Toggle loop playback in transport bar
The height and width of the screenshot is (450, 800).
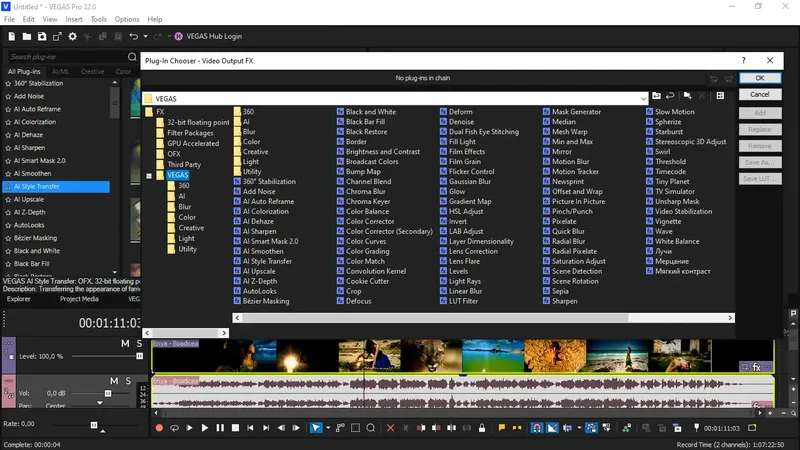point(174,428)
